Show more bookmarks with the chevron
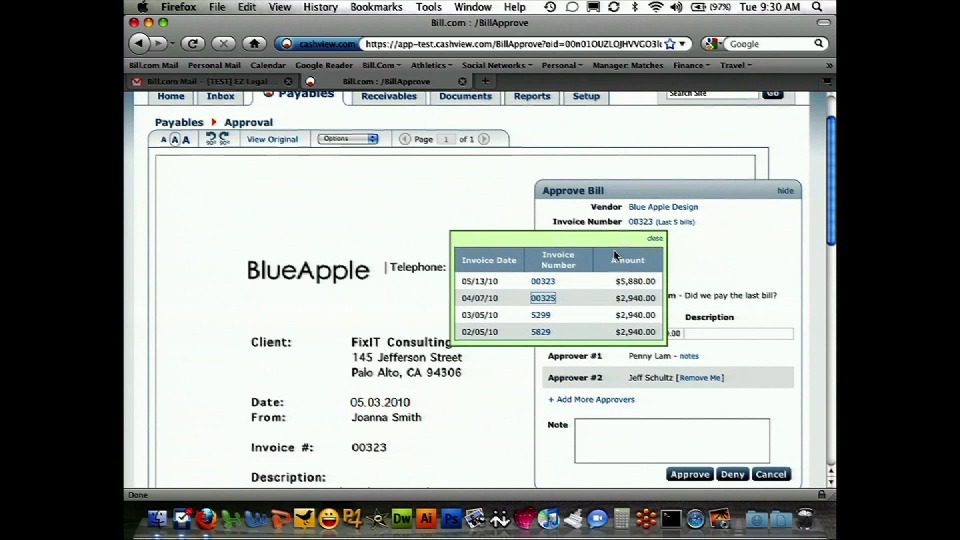Viewport: 960px width, 540px height. point(829,65)
